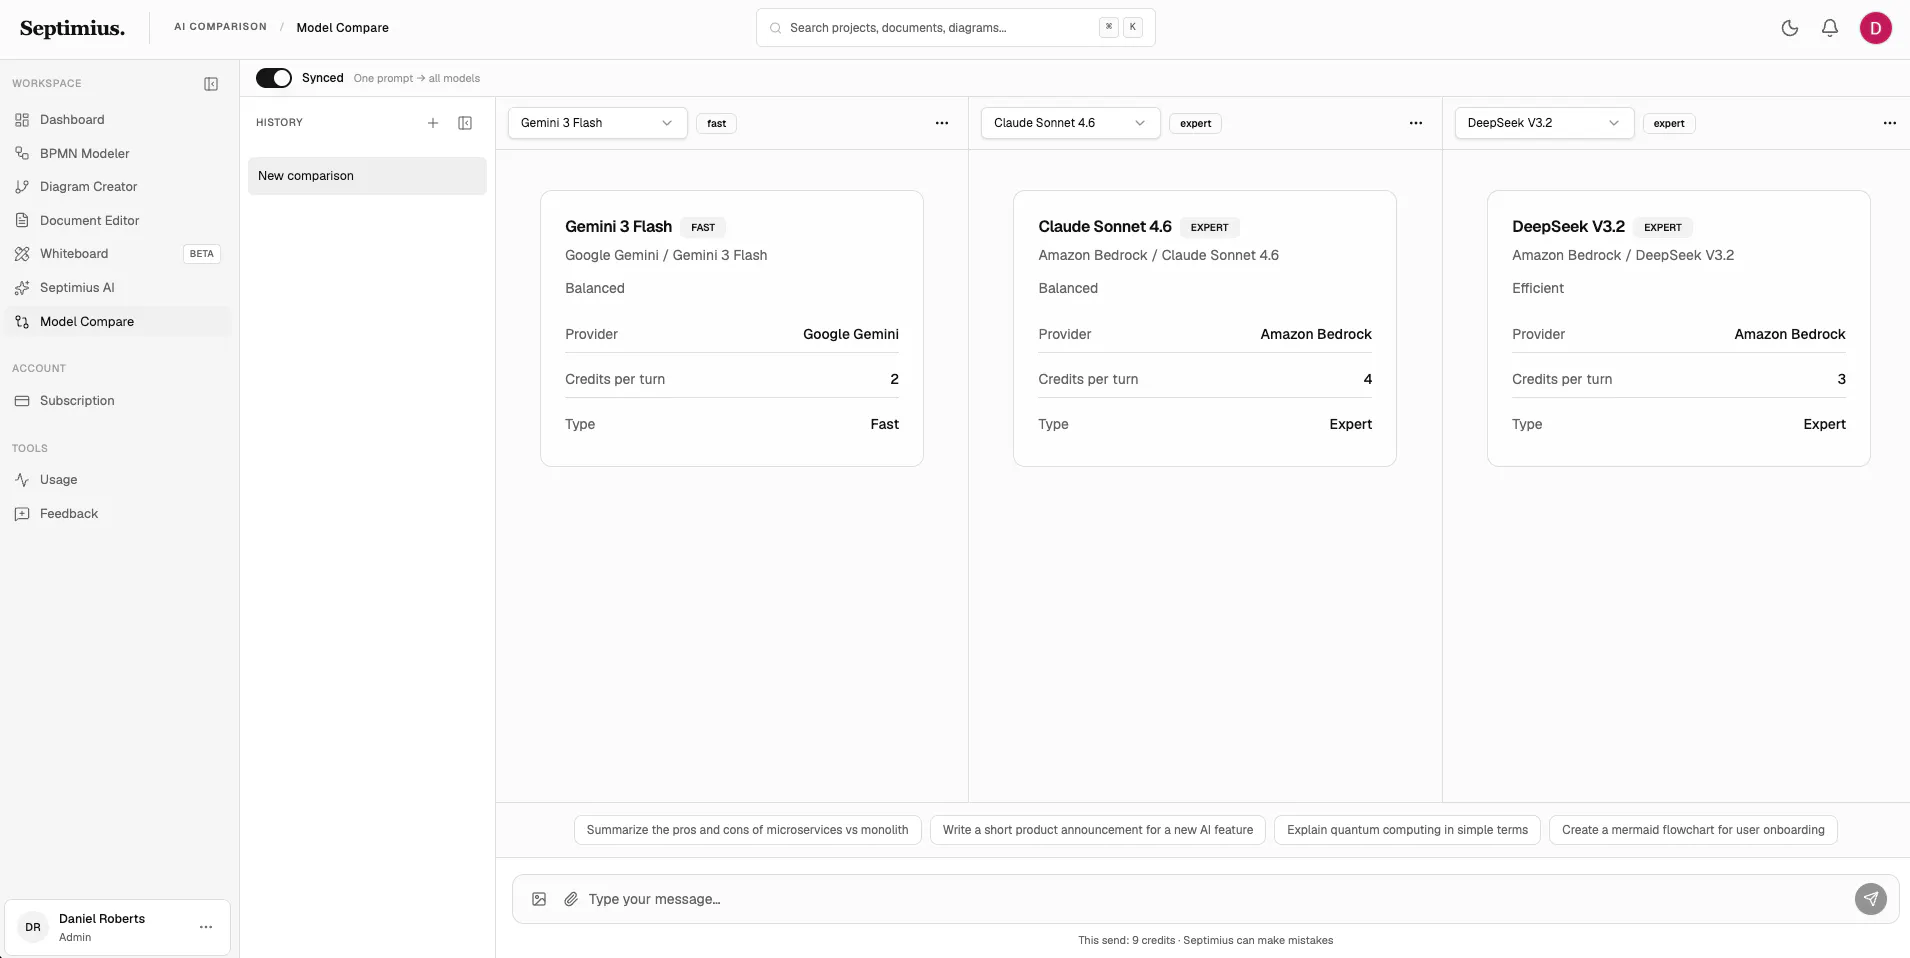Image resolution: width=1910 pixels, height=958 pixels.
Task: Focus the message input field
Action: click(1215, 899)
